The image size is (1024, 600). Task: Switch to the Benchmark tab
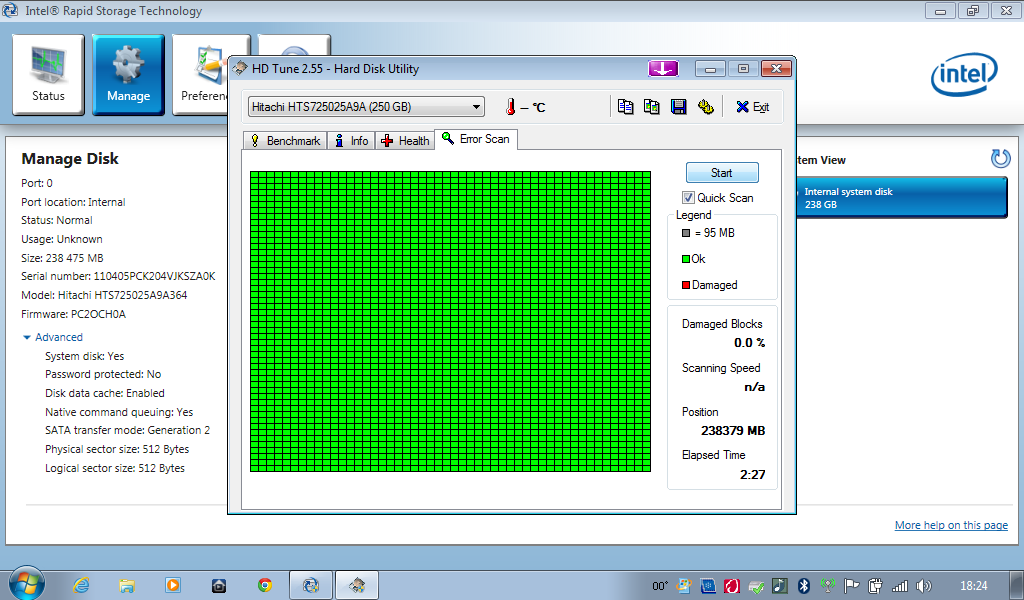pyautogui.click(x=285, y=140)
